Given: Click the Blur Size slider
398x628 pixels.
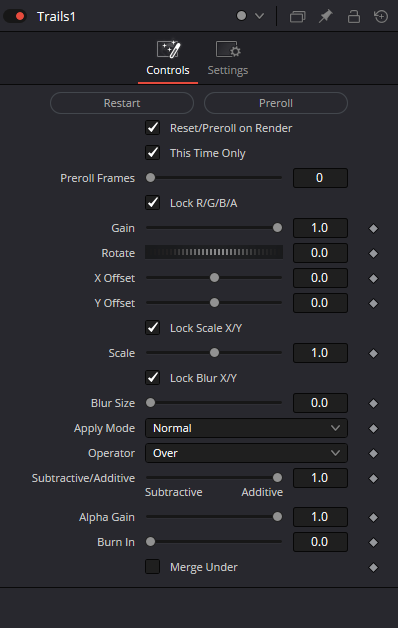Looking at the screenshot, I should [x=214, y=403].
